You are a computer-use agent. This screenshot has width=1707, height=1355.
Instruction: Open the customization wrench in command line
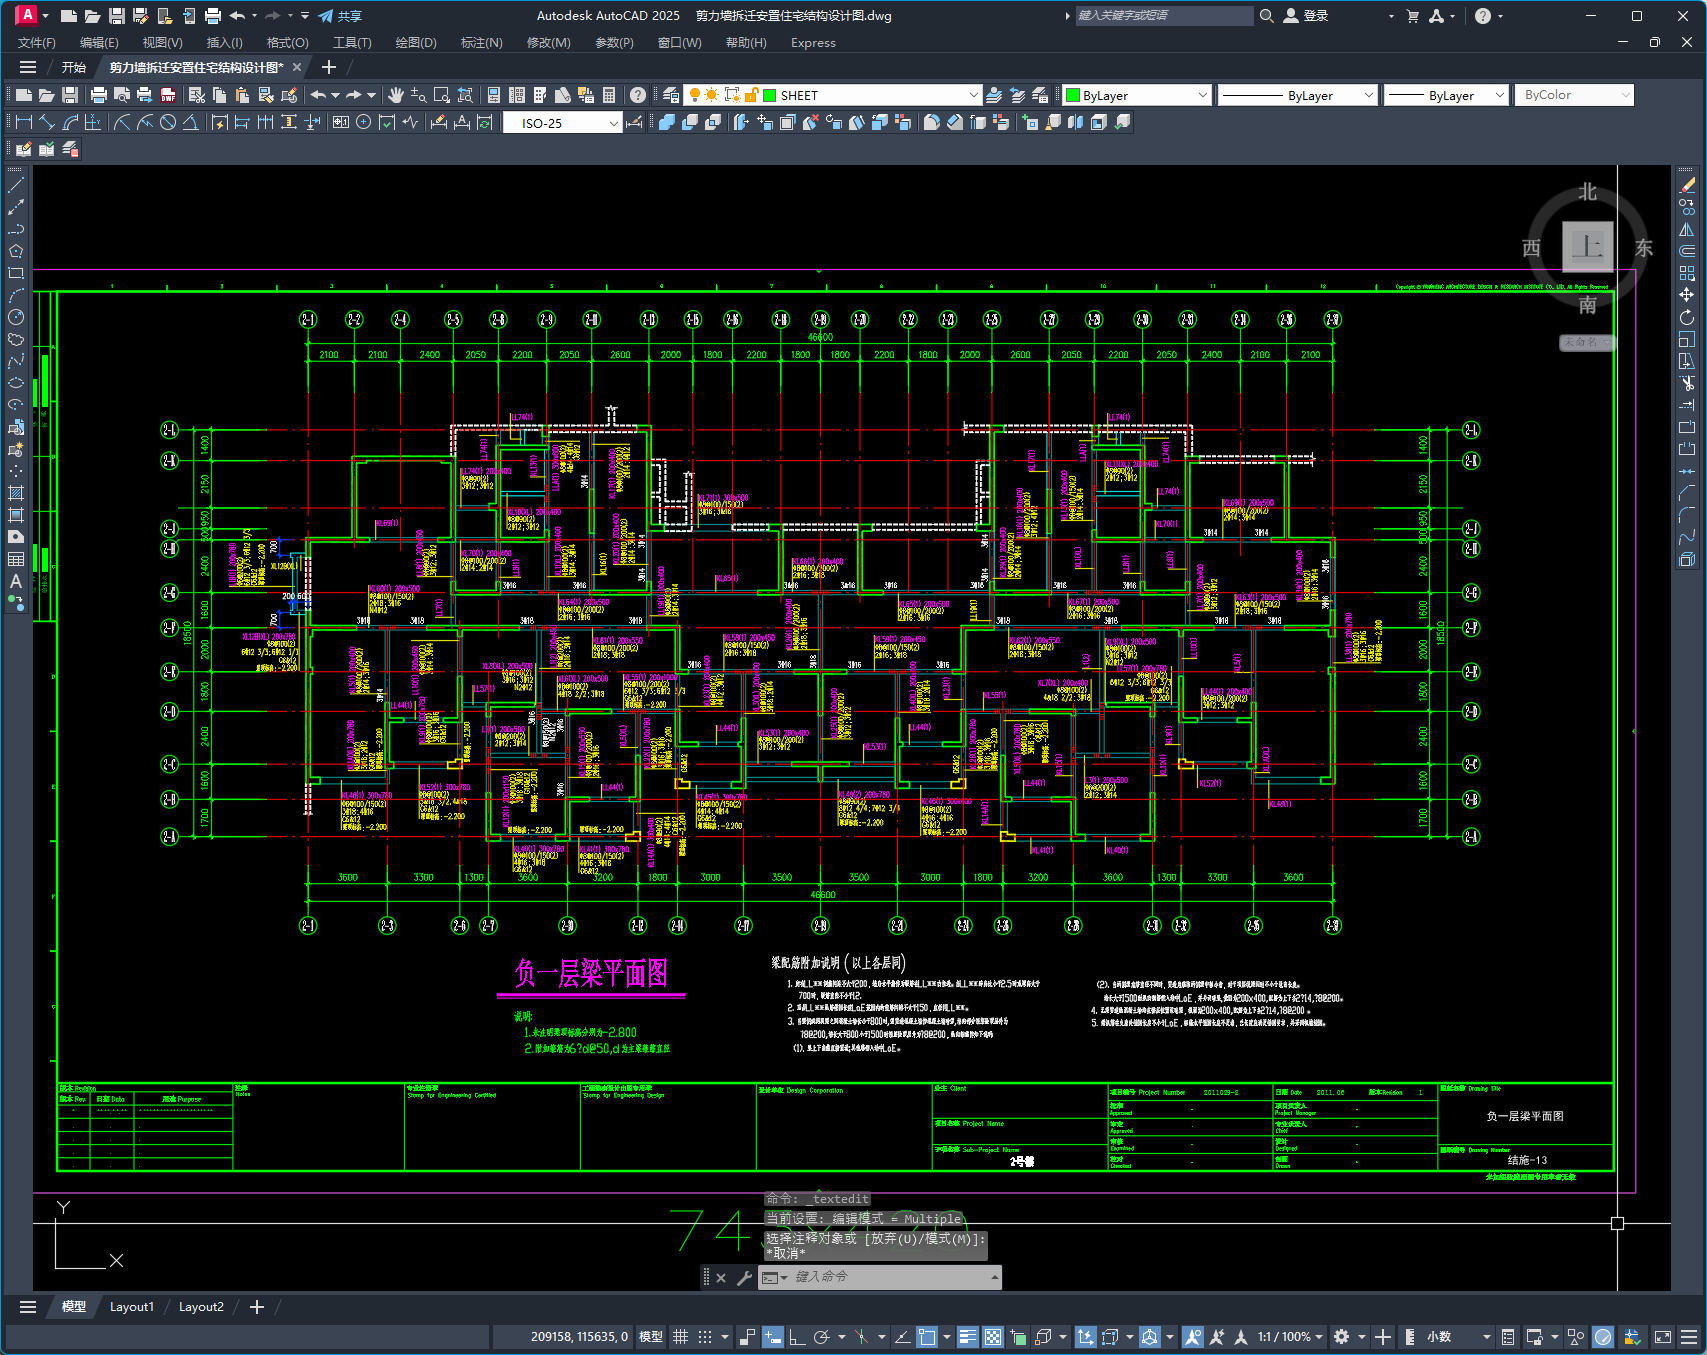744,1277
